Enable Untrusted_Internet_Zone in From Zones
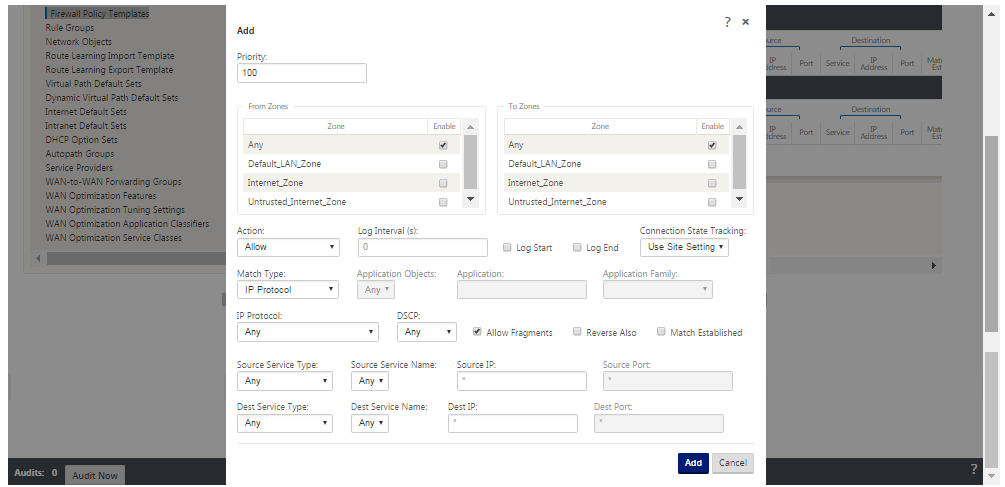The width and height of the screenshot is (1005, 487). (x=443, y=202)
